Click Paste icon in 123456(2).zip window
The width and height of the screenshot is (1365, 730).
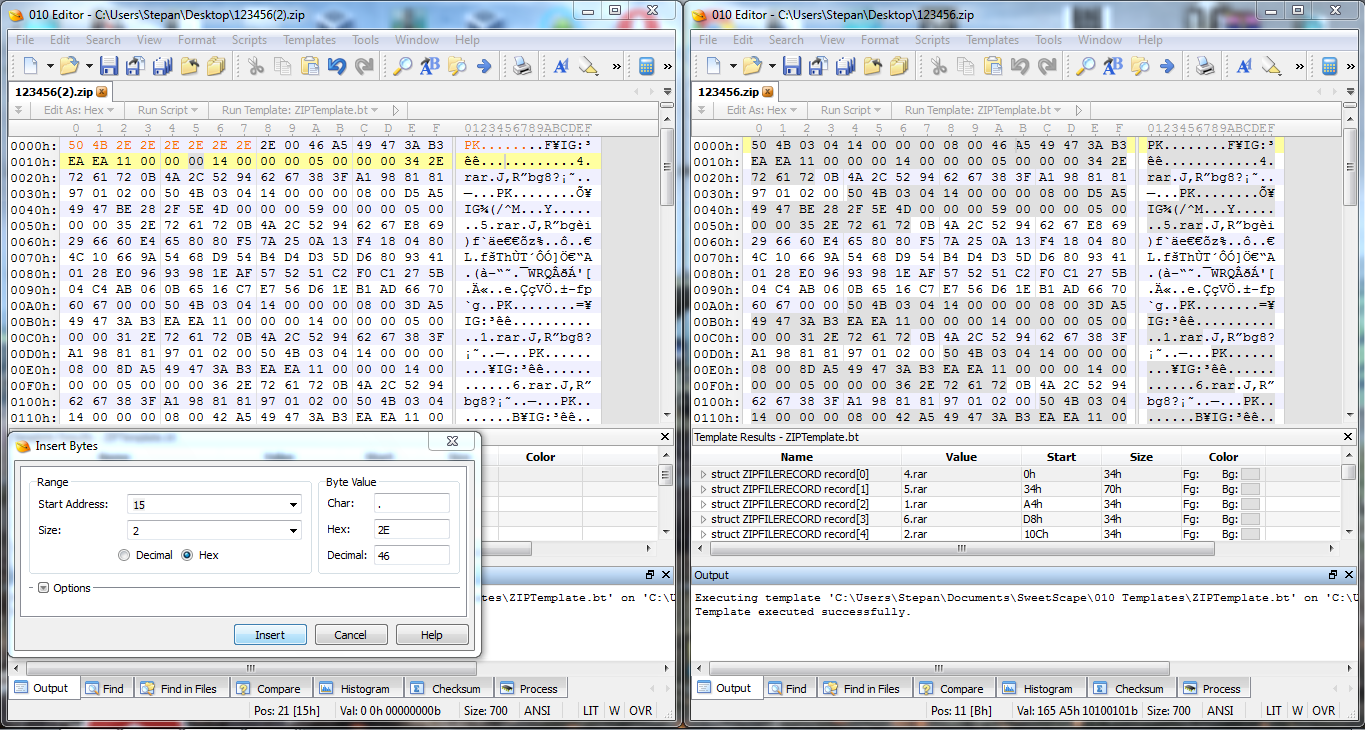coord(310,67)
